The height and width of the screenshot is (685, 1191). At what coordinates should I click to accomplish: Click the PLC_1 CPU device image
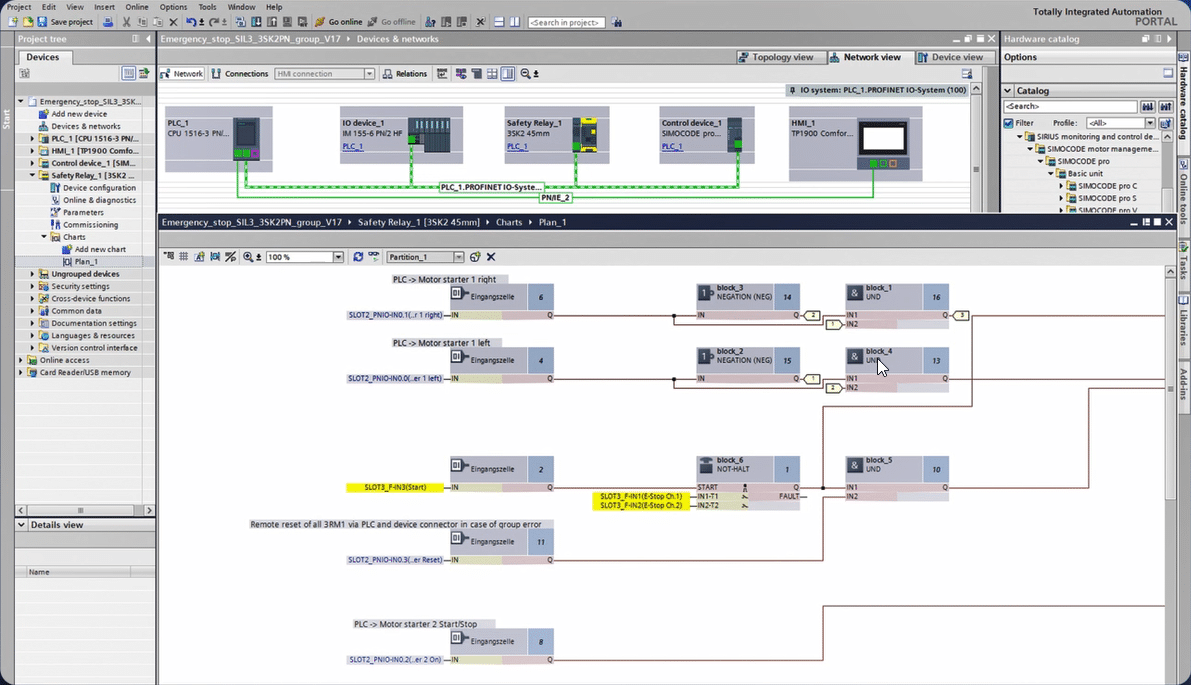[x=246, y=138]
